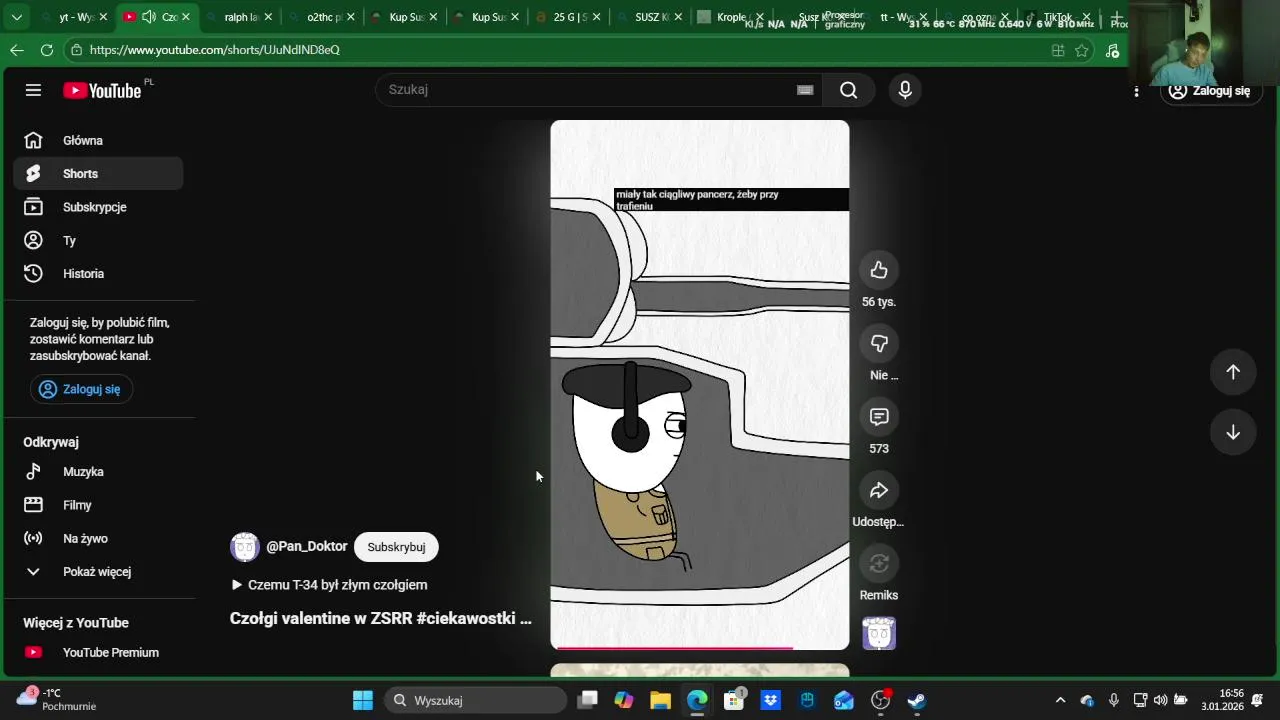The width and height of the screenshot is (1280, 720).
Task: Open Główna in the sidebar
Action: tap(98, 140)
